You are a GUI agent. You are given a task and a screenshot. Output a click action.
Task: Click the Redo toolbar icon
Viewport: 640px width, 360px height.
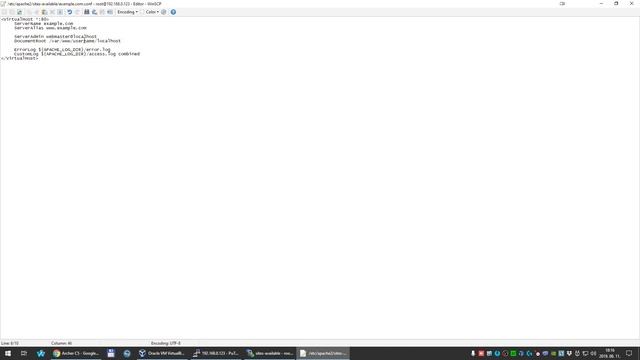pyautogui.click(x=78, y=12)
